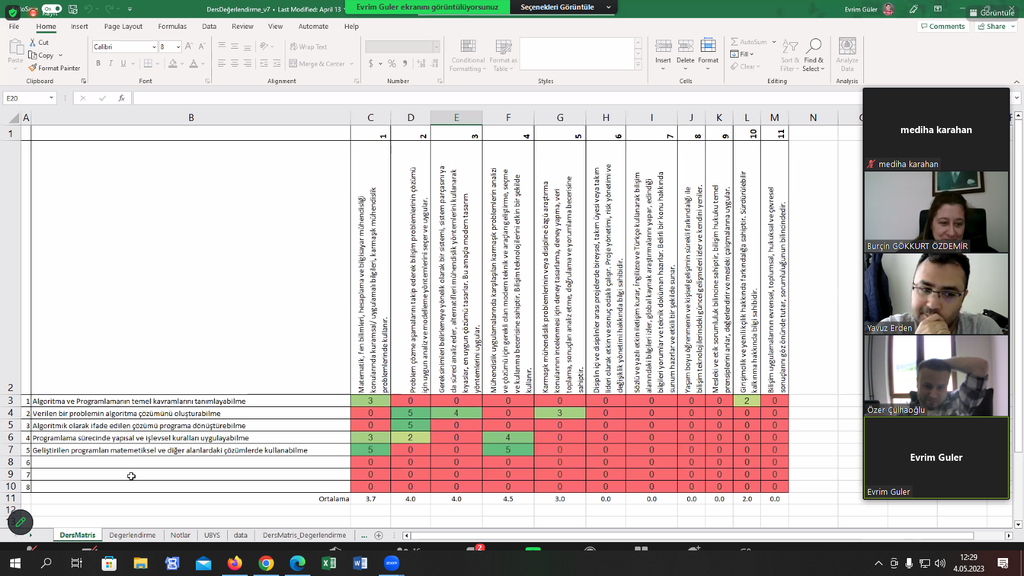1024x576 pixels.
Task: Switch to the Page Layout tab
Action: point(123,26)
